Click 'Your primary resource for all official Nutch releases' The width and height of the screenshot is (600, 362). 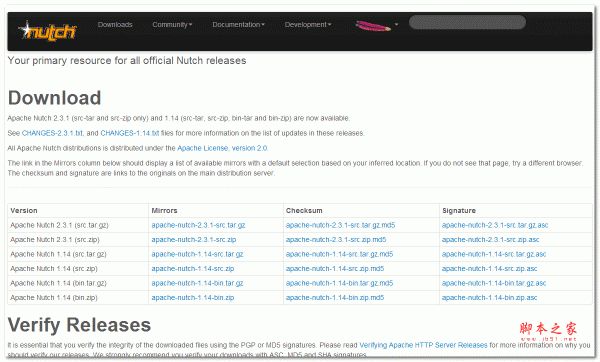(127, 60)
